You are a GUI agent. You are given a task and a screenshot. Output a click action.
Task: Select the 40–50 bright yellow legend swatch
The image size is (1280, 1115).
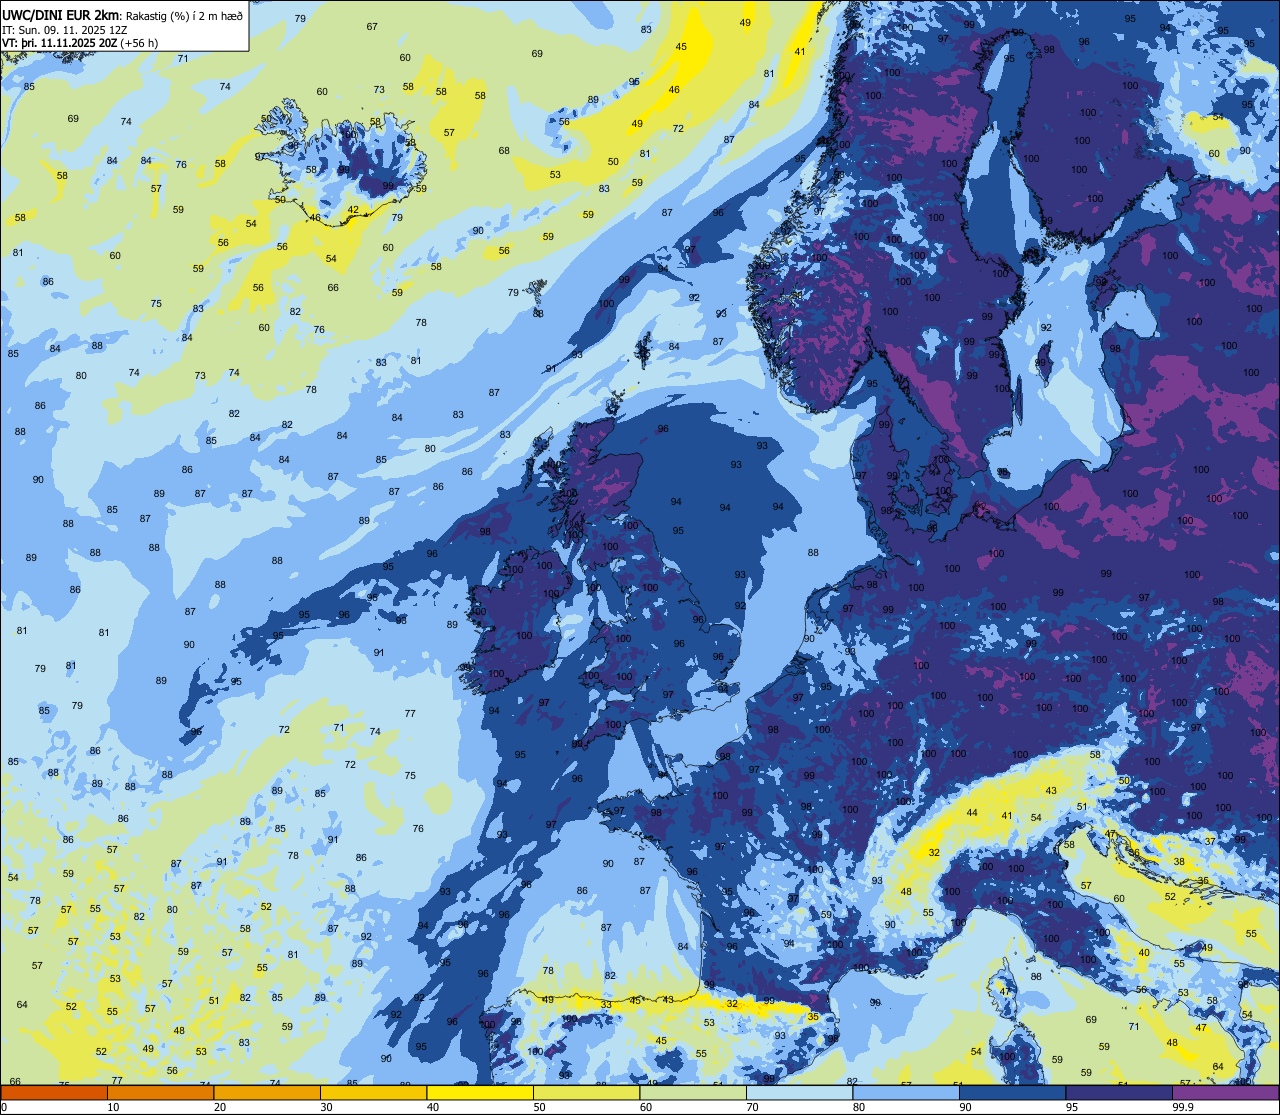[x=480, y=1092]
